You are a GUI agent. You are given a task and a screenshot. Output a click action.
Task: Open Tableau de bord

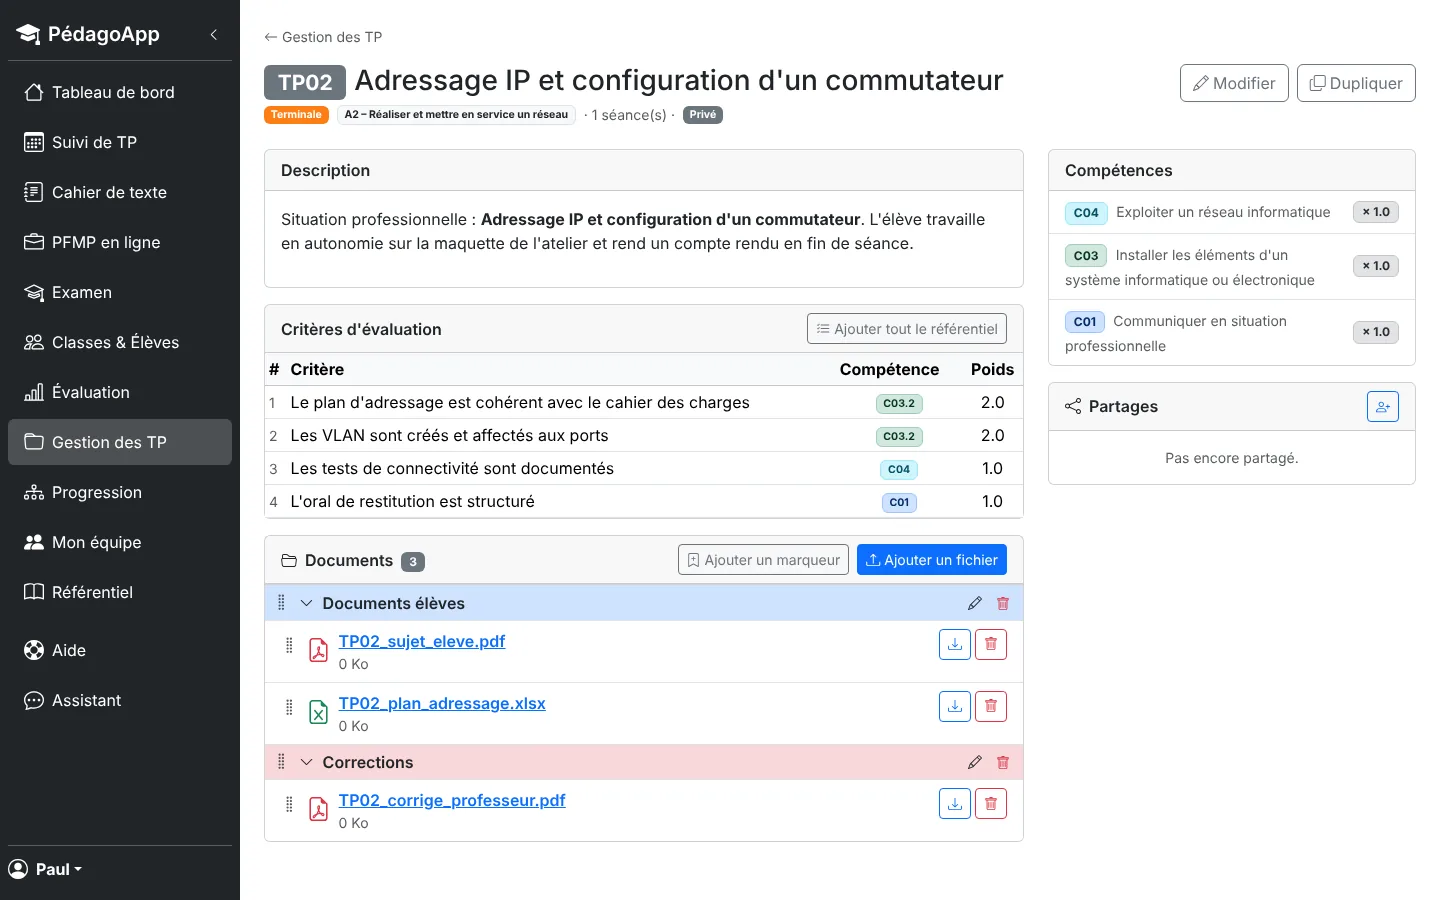120,92
